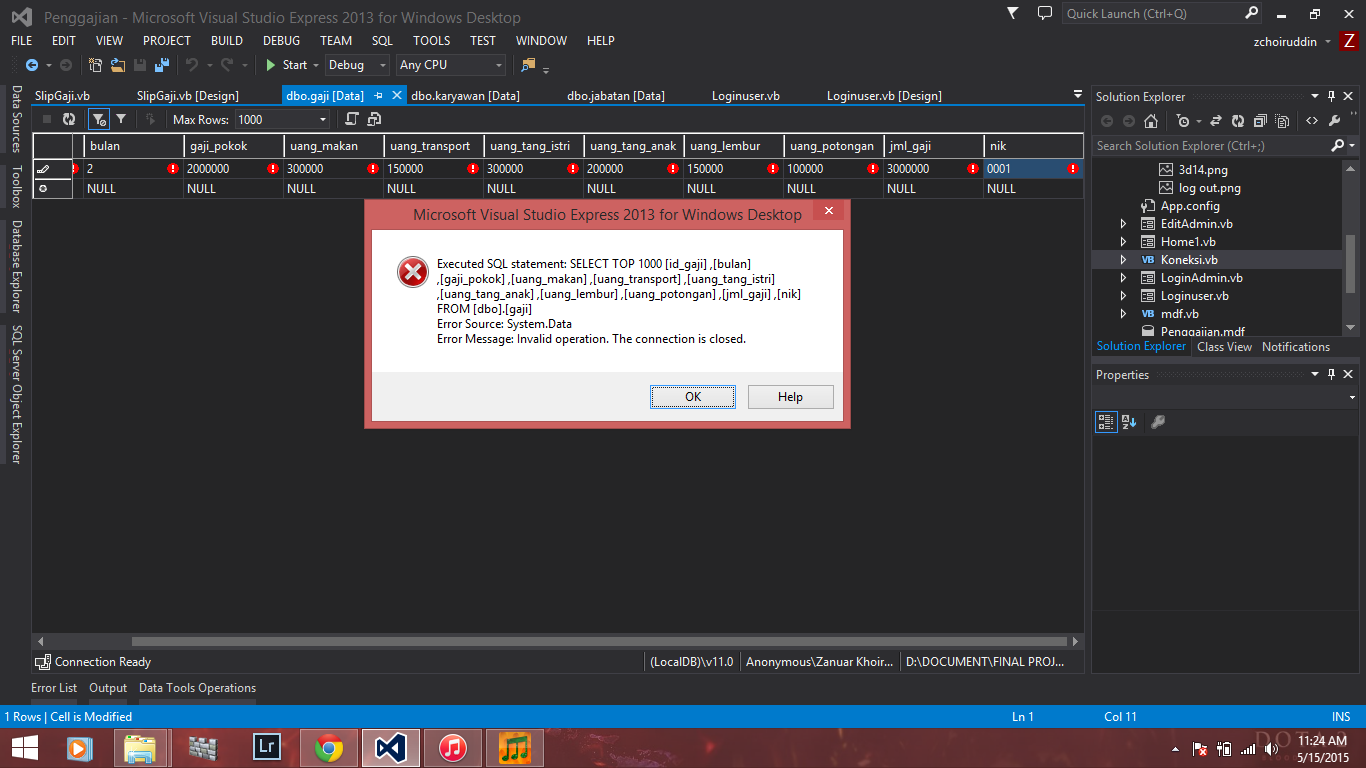Screen dimensions: 1366x768
Task: Click the nik cell containing 0001
Action: 1033,169
